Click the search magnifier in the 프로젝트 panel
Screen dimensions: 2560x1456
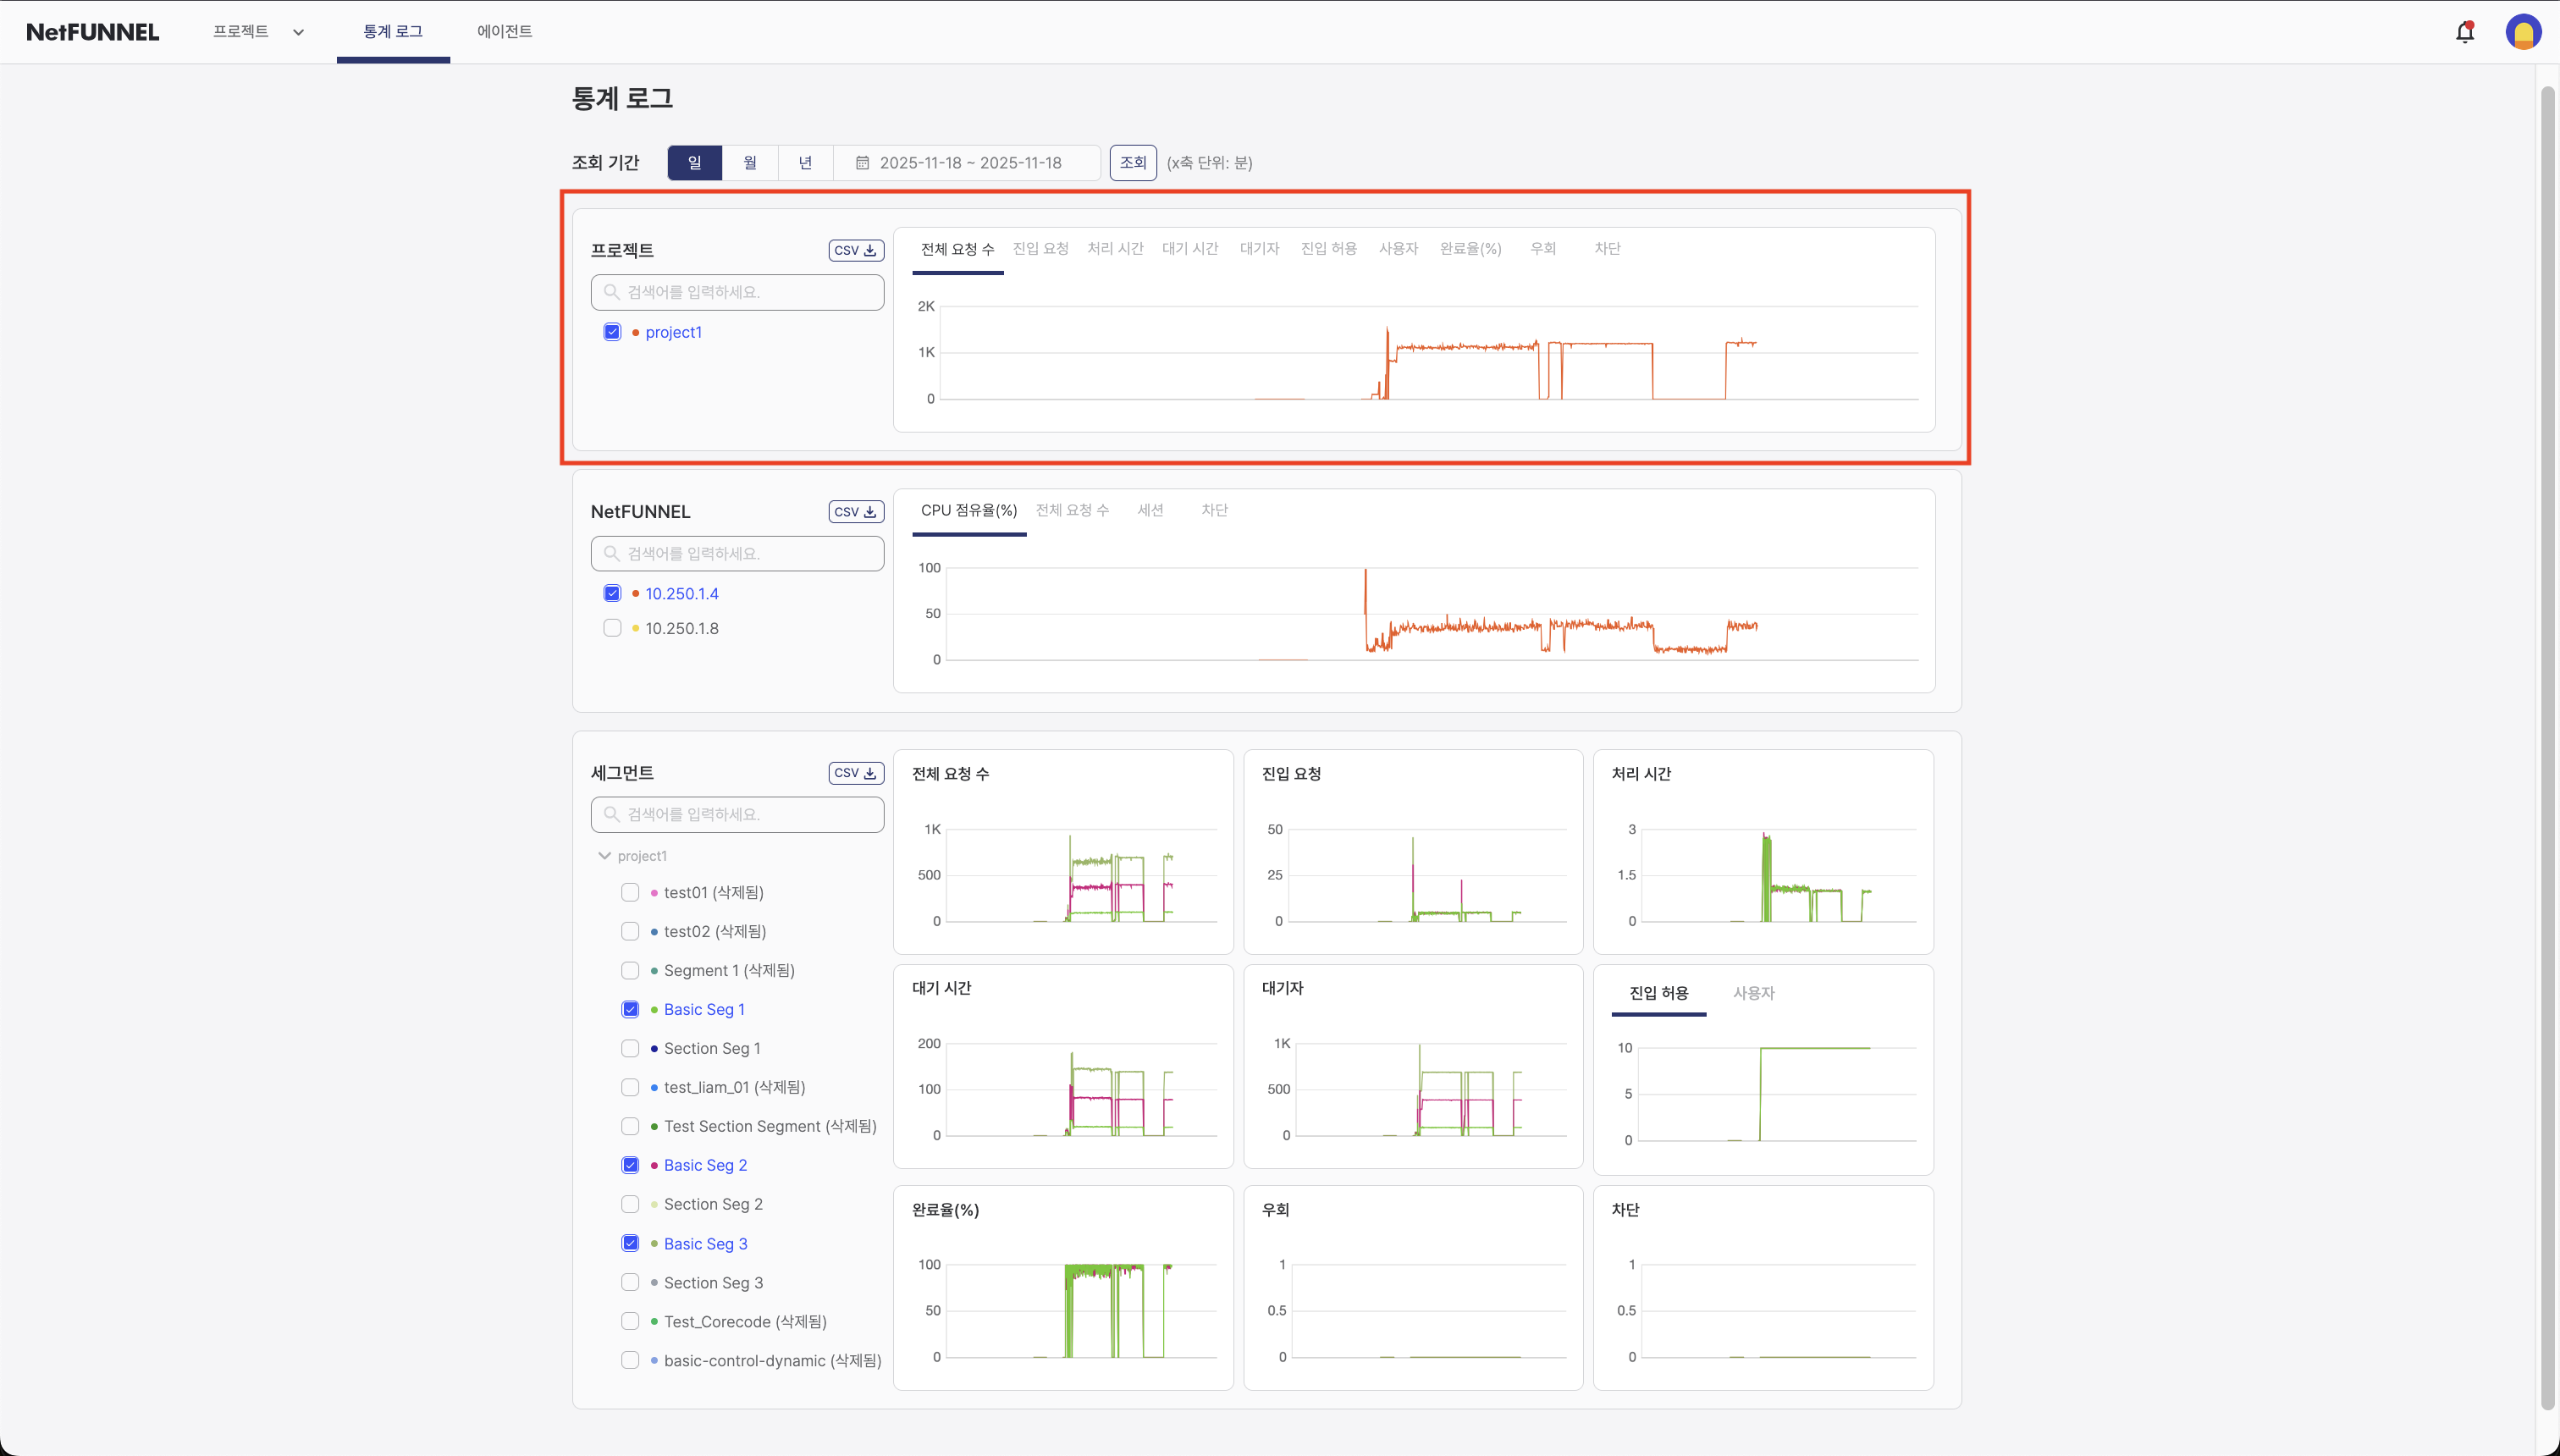613,292
